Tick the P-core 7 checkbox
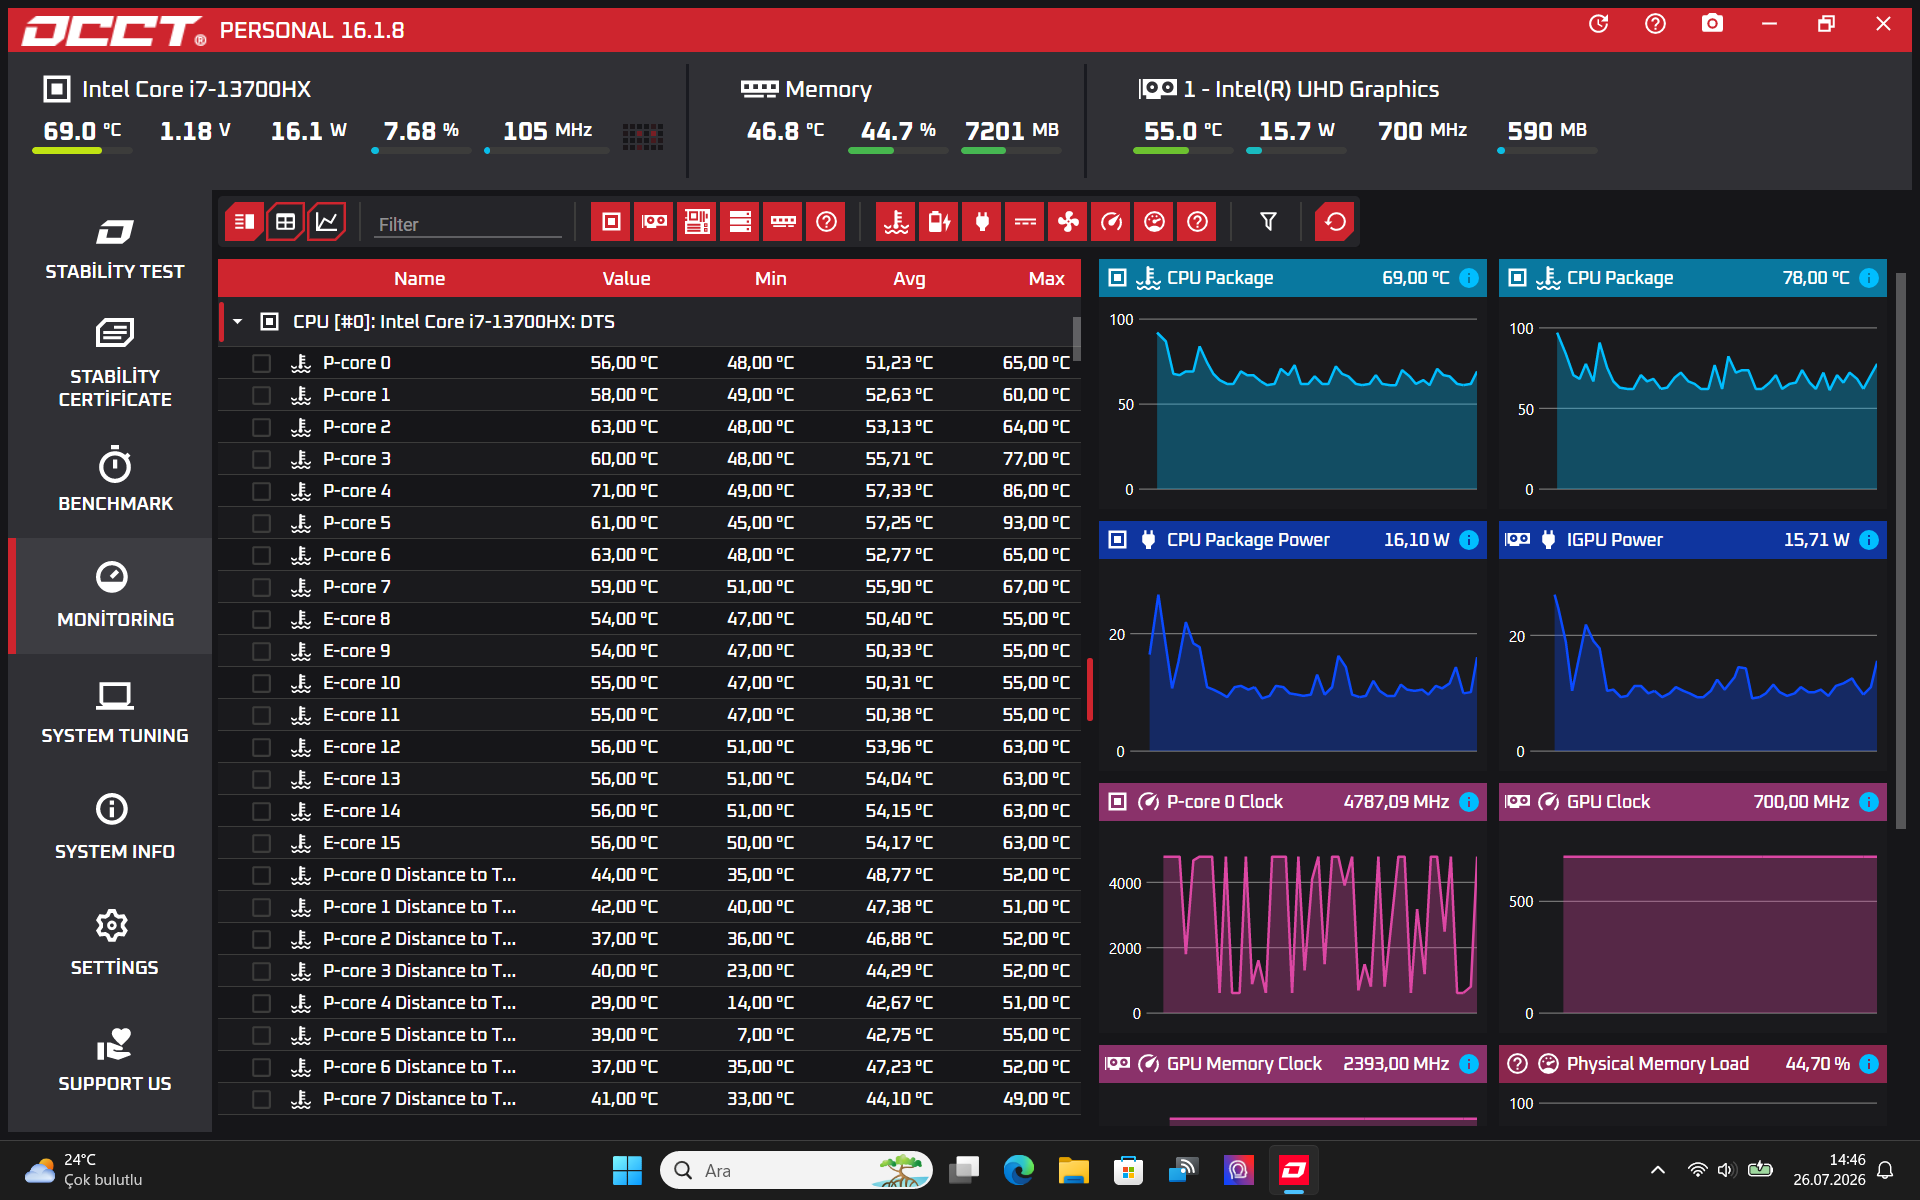The width and height of the screenshot is (1920, 1200). pos(262,587)
